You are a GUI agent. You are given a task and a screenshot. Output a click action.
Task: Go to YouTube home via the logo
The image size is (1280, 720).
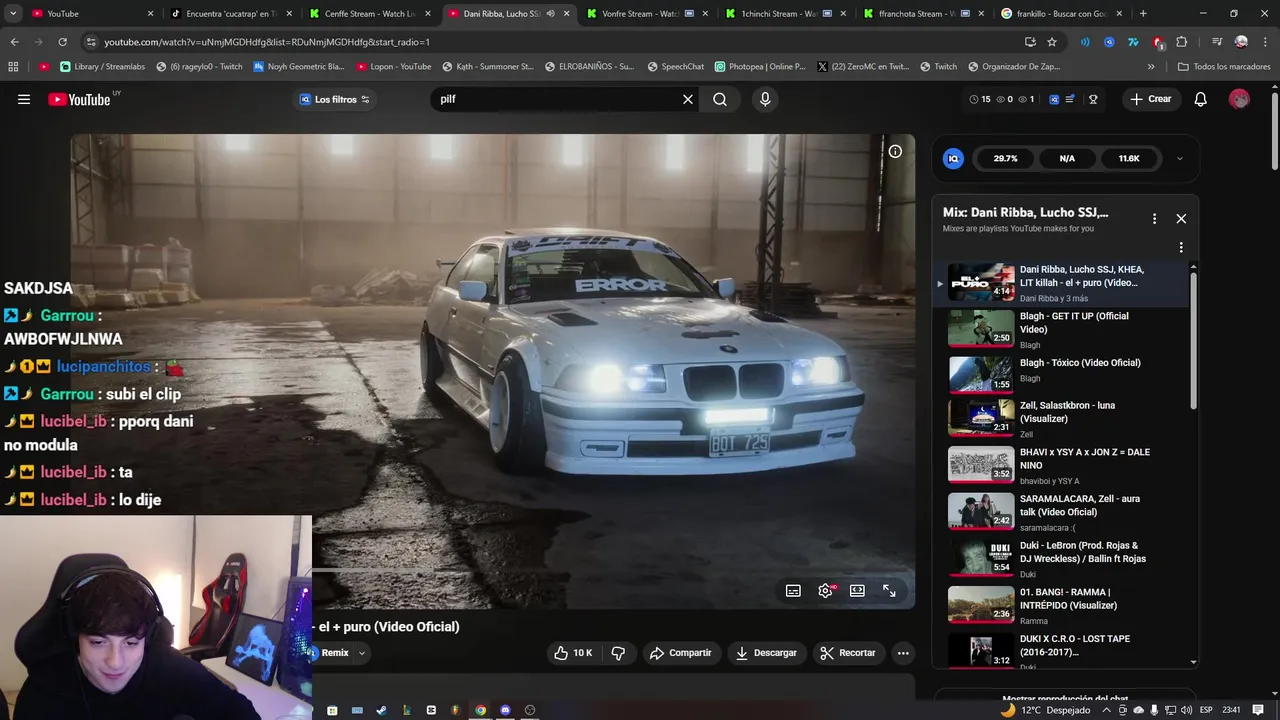click(80, 99)
